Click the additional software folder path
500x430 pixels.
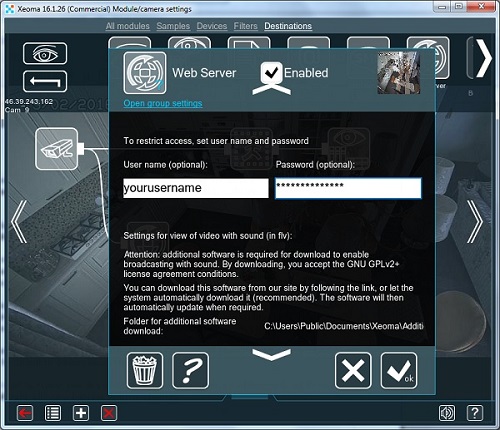344,326
